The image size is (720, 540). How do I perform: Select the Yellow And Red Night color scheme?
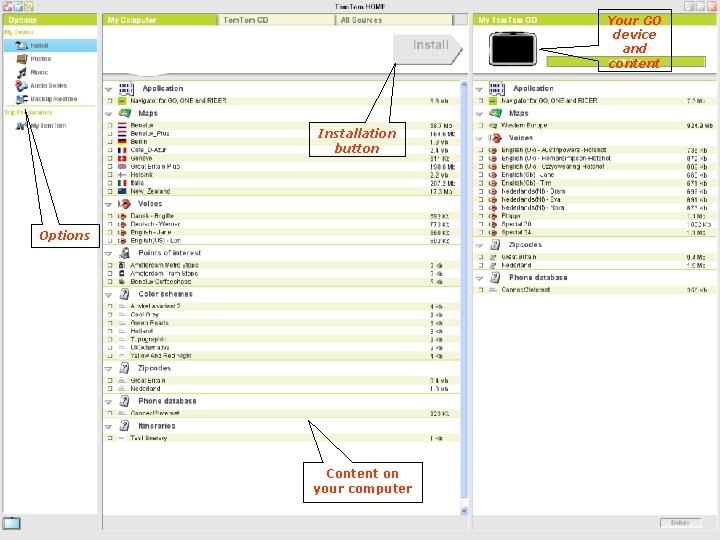coord(281,355)
